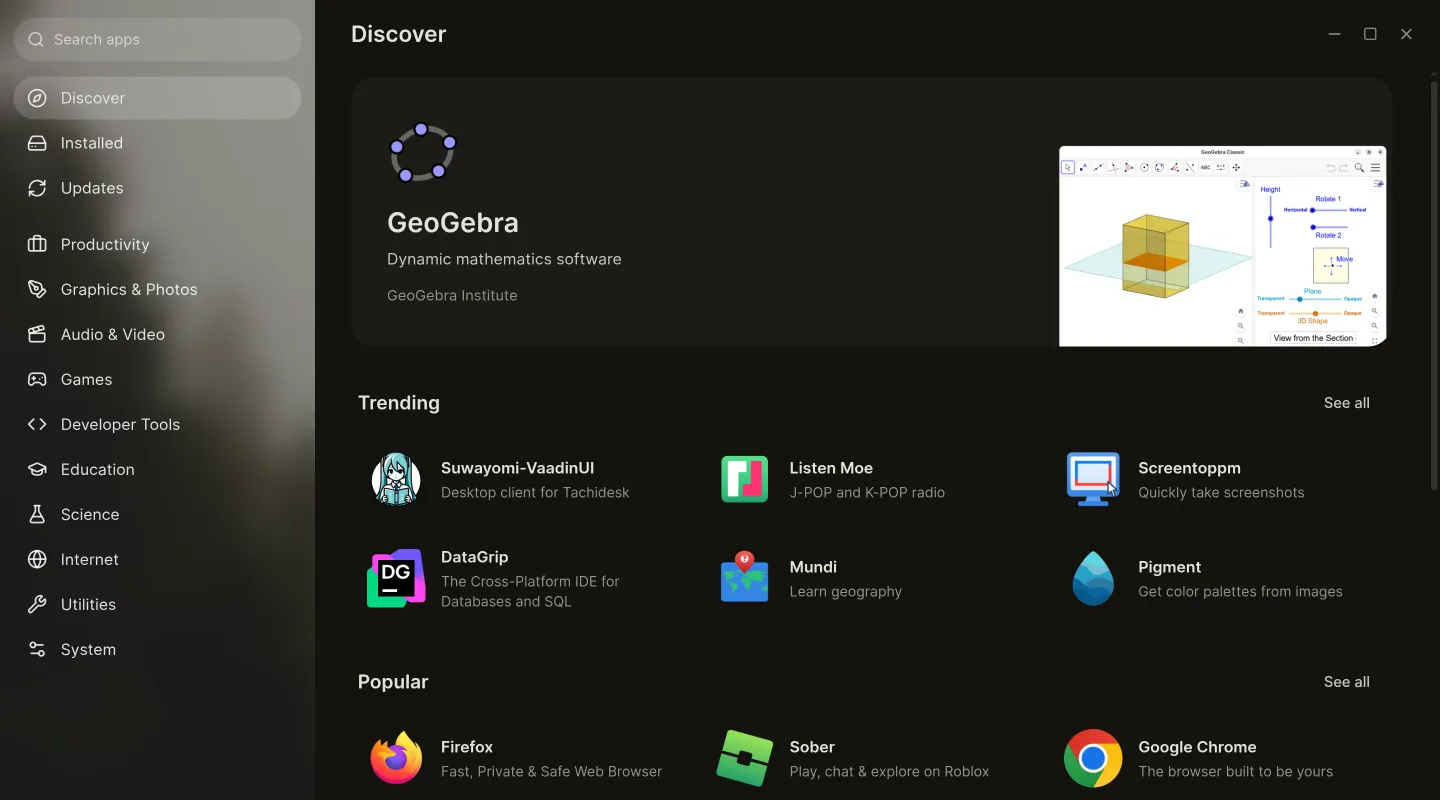Click the "J-POP and K-POP radio" text

pos(867,492)
